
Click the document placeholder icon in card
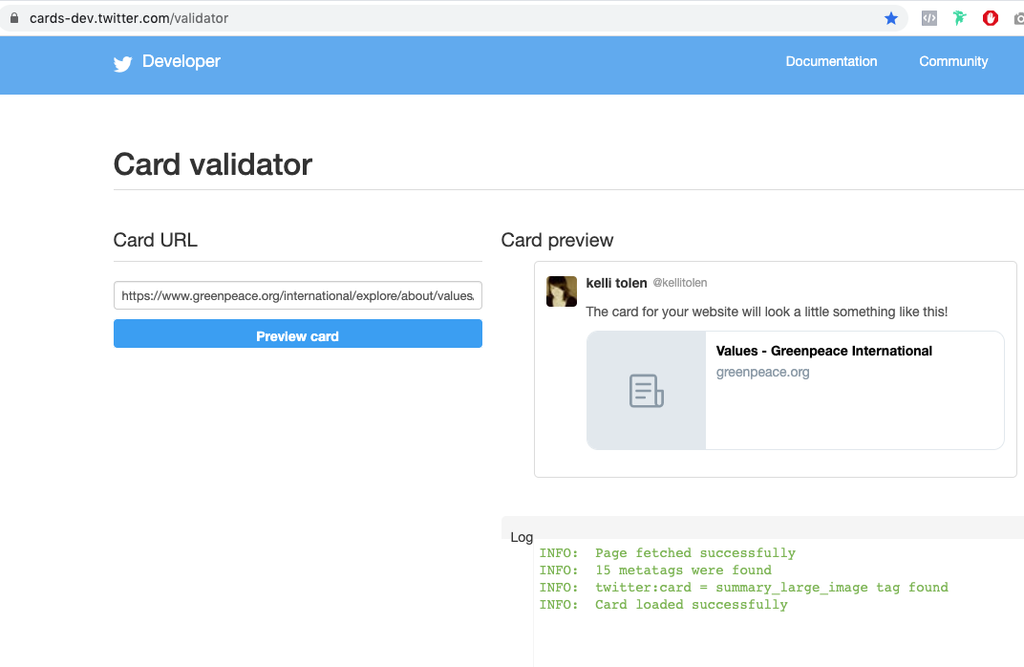pos(646,391)
